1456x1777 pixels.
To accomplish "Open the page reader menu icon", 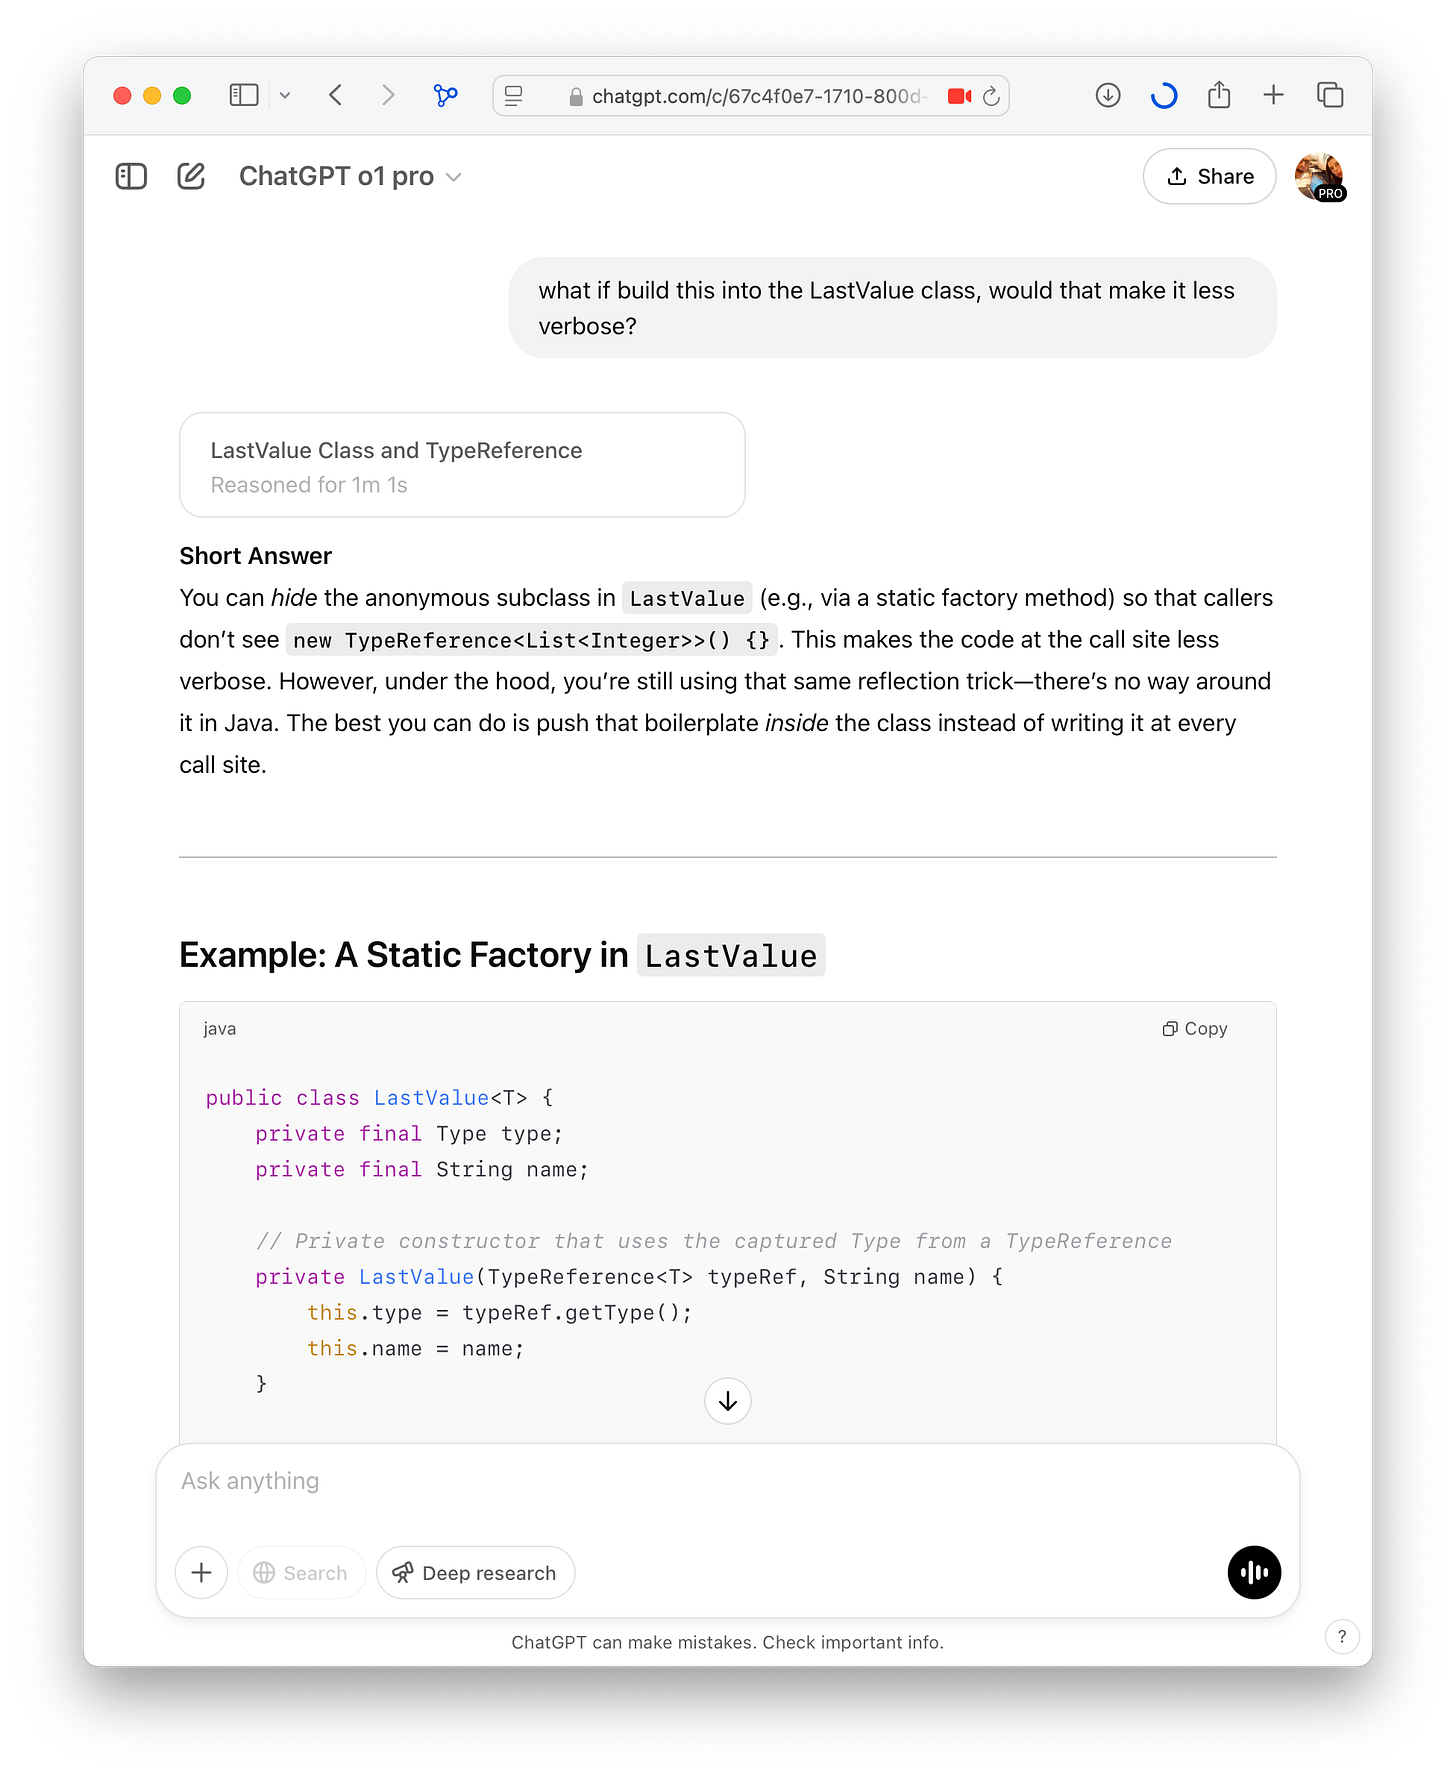I will [x=514, y=96].
